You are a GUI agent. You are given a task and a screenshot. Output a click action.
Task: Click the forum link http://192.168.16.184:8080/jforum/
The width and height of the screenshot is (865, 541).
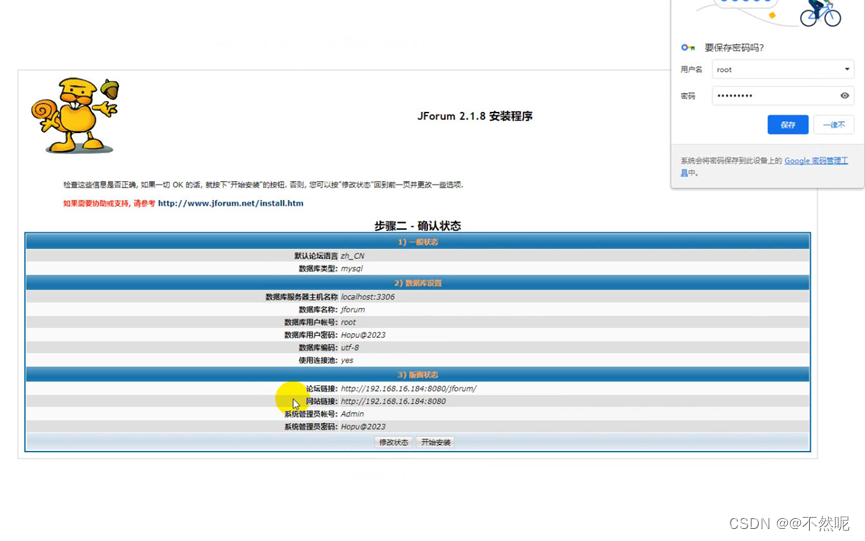point(409,388)
